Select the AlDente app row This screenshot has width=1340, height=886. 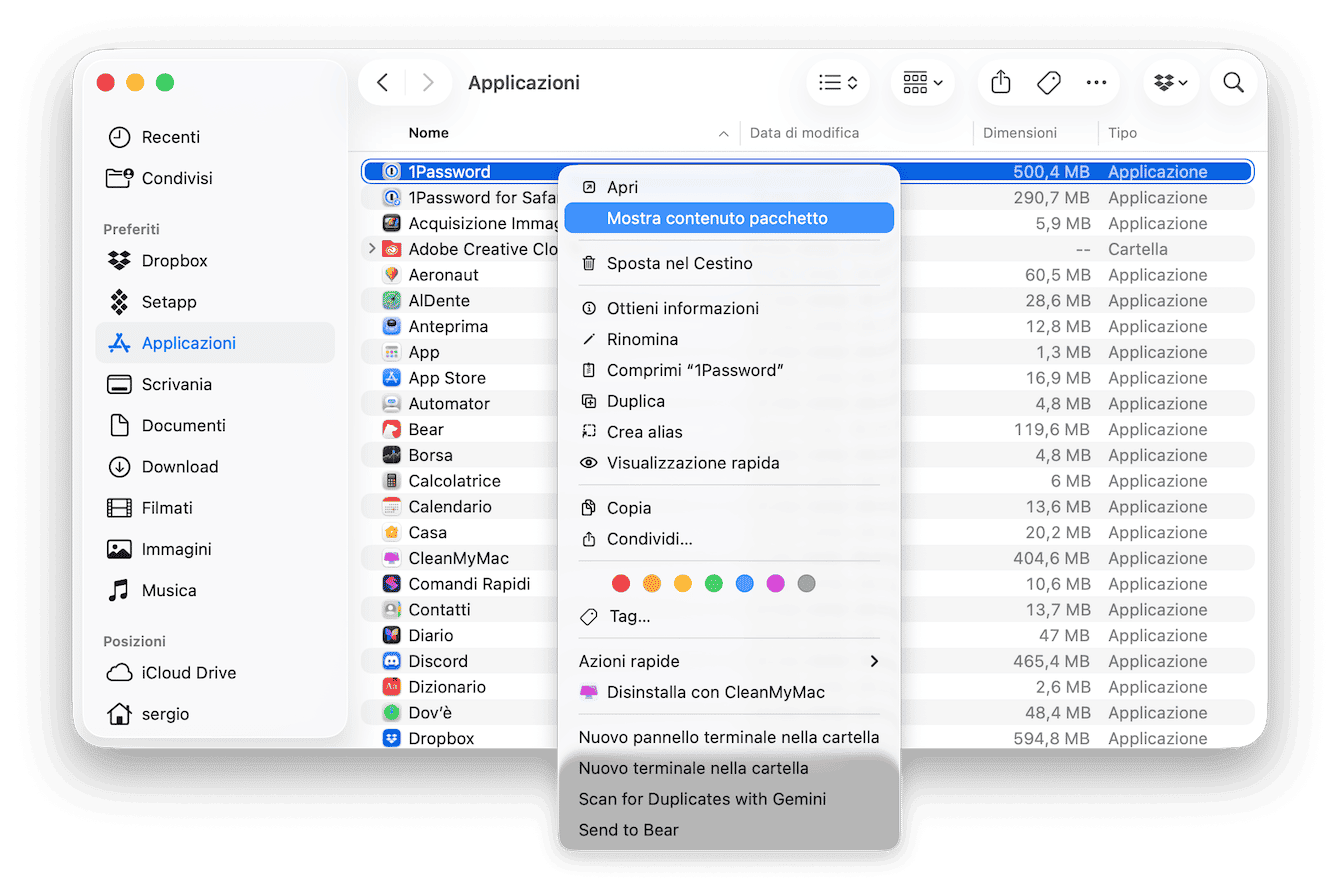tap(807, 301)
